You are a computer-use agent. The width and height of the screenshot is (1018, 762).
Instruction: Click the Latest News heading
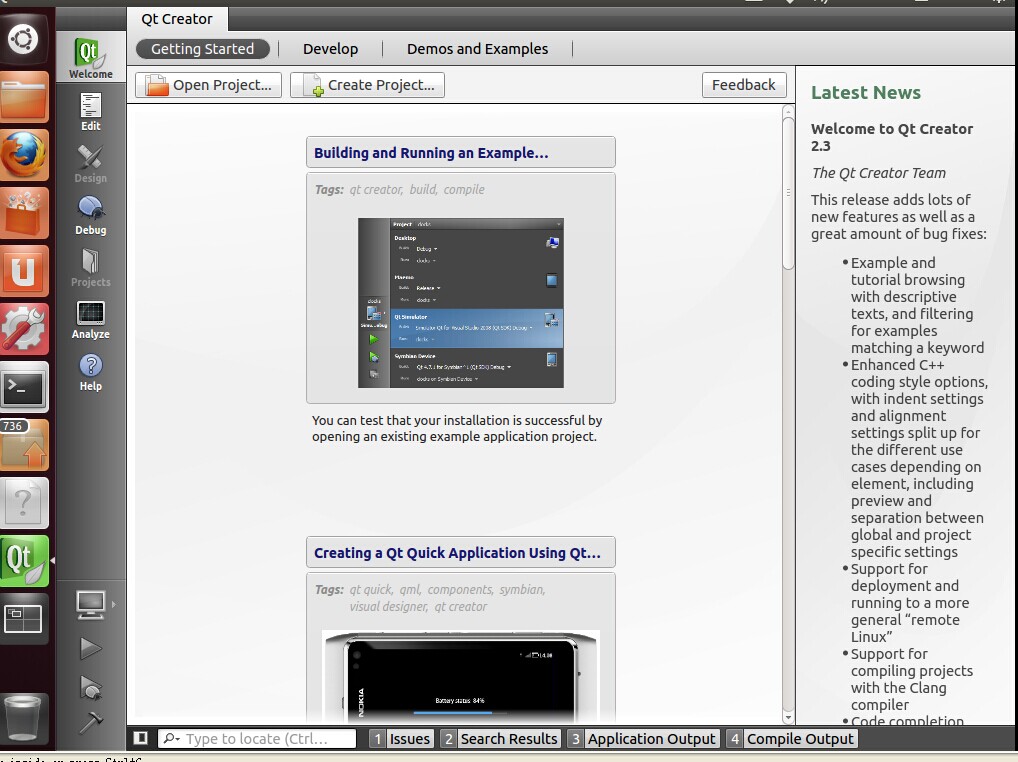[865, 92]
